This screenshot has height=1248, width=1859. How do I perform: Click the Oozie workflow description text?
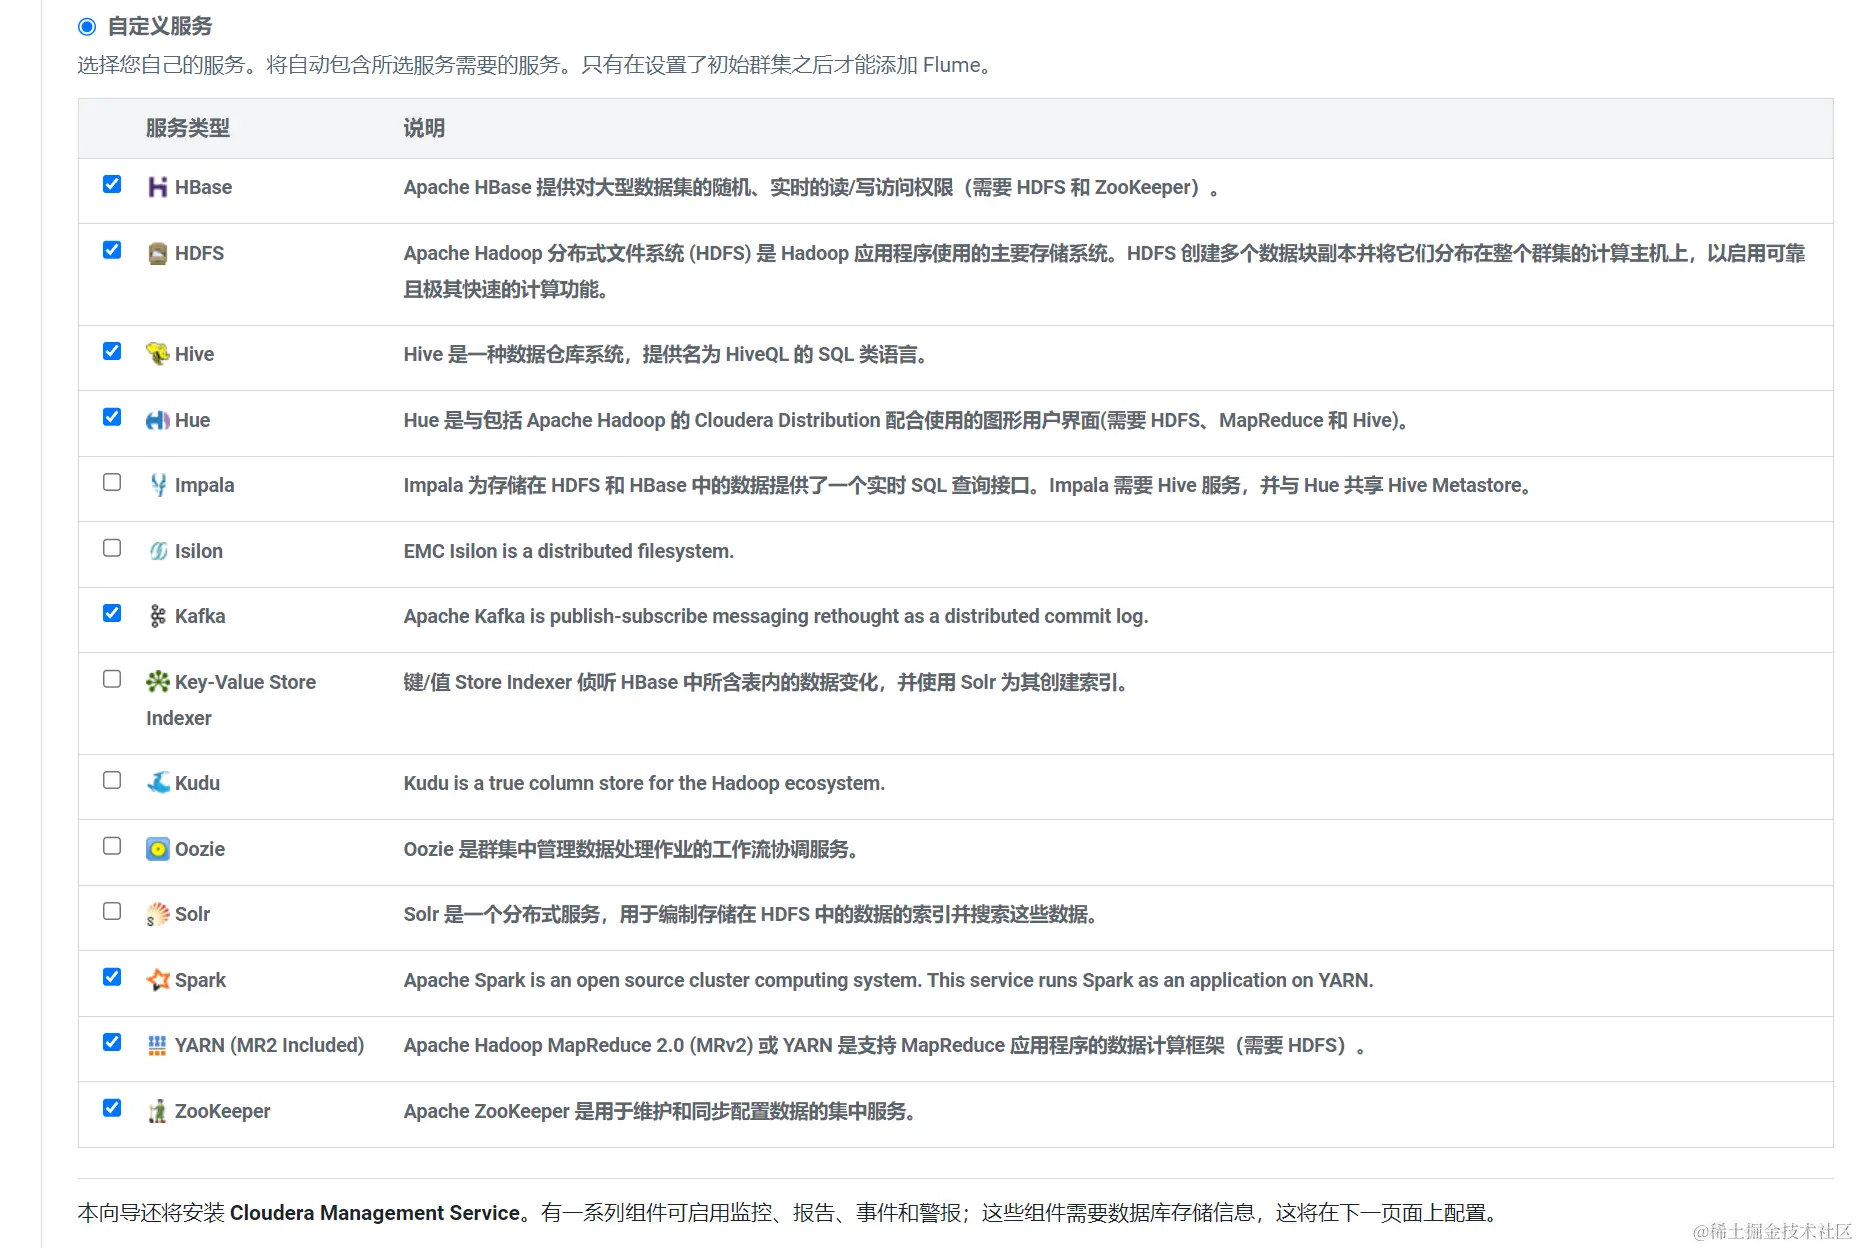pyautogui.click(x=632, y=849)
